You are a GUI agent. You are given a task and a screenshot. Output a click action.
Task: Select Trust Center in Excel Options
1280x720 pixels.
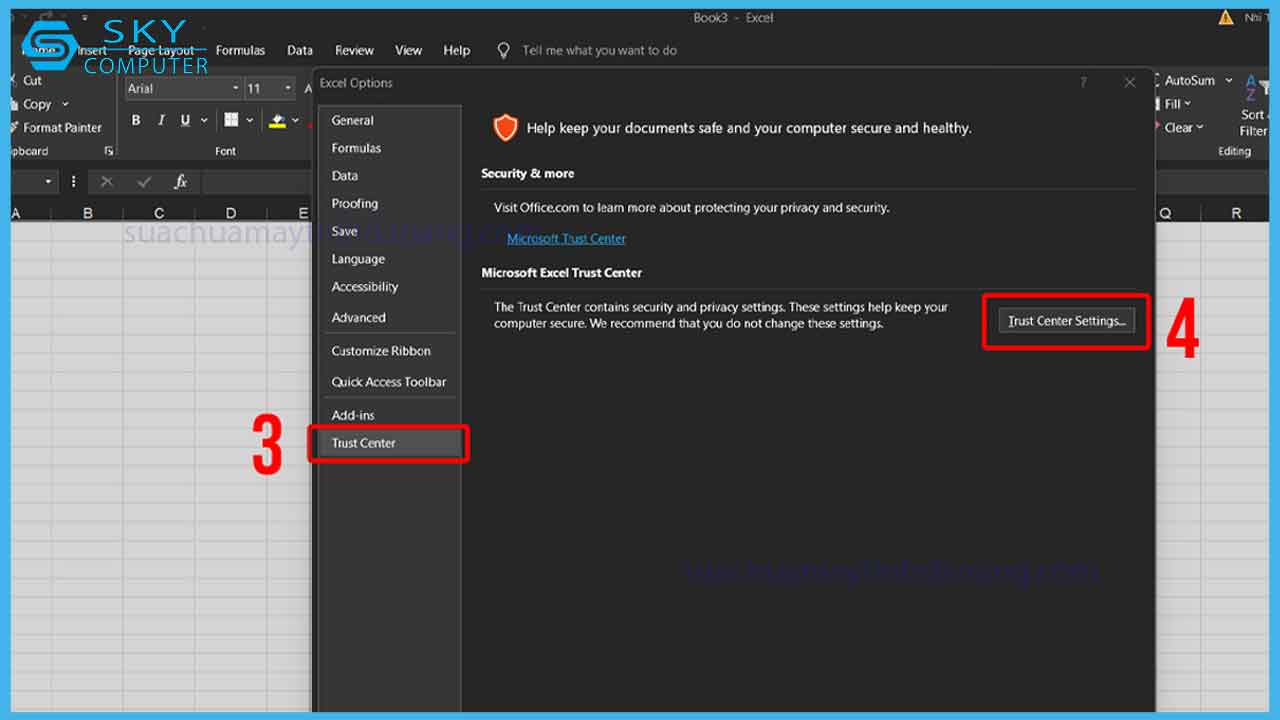390,443
